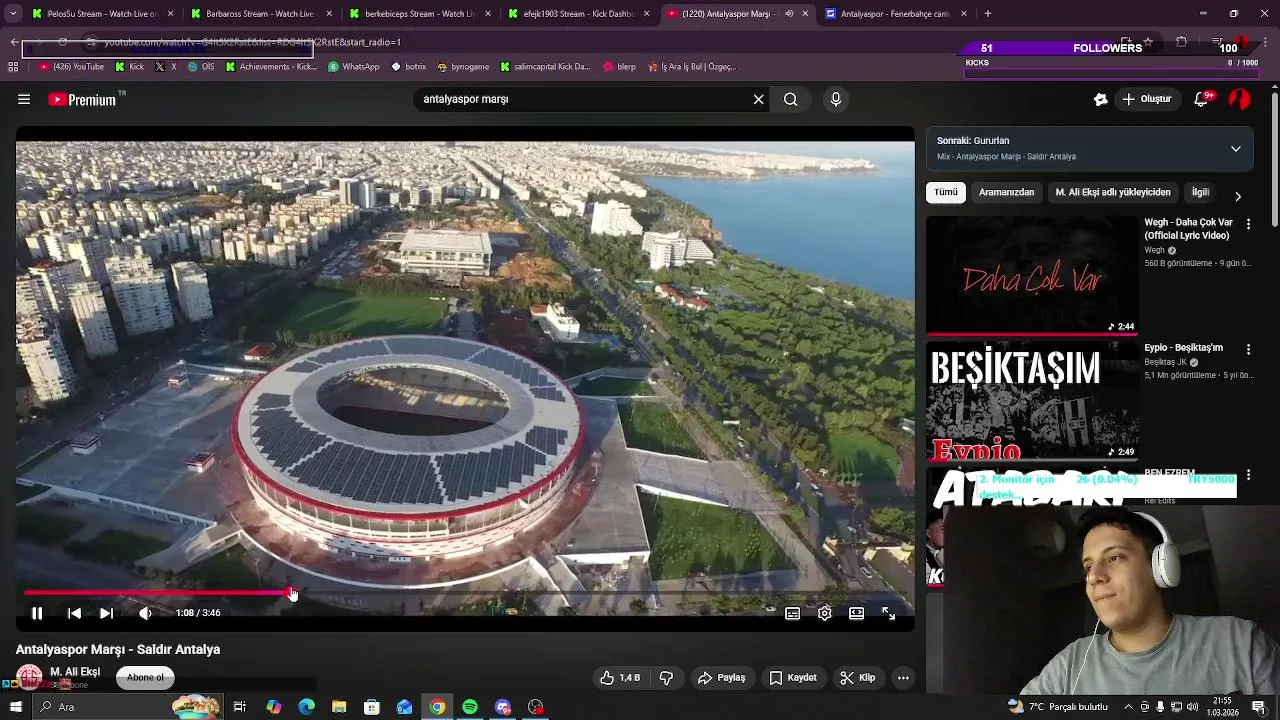Open the Kick bookmark

pos(130,67)
